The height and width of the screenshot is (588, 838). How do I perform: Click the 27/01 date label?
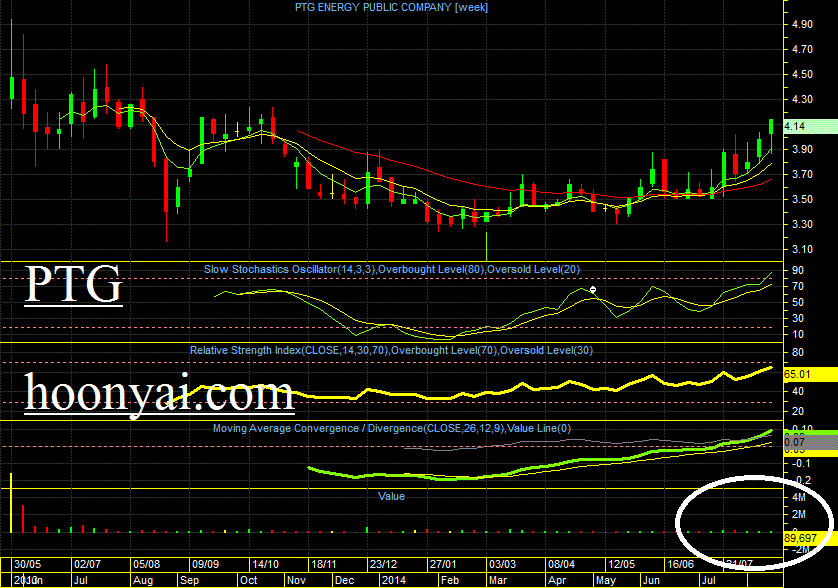[x=444, y=564]
